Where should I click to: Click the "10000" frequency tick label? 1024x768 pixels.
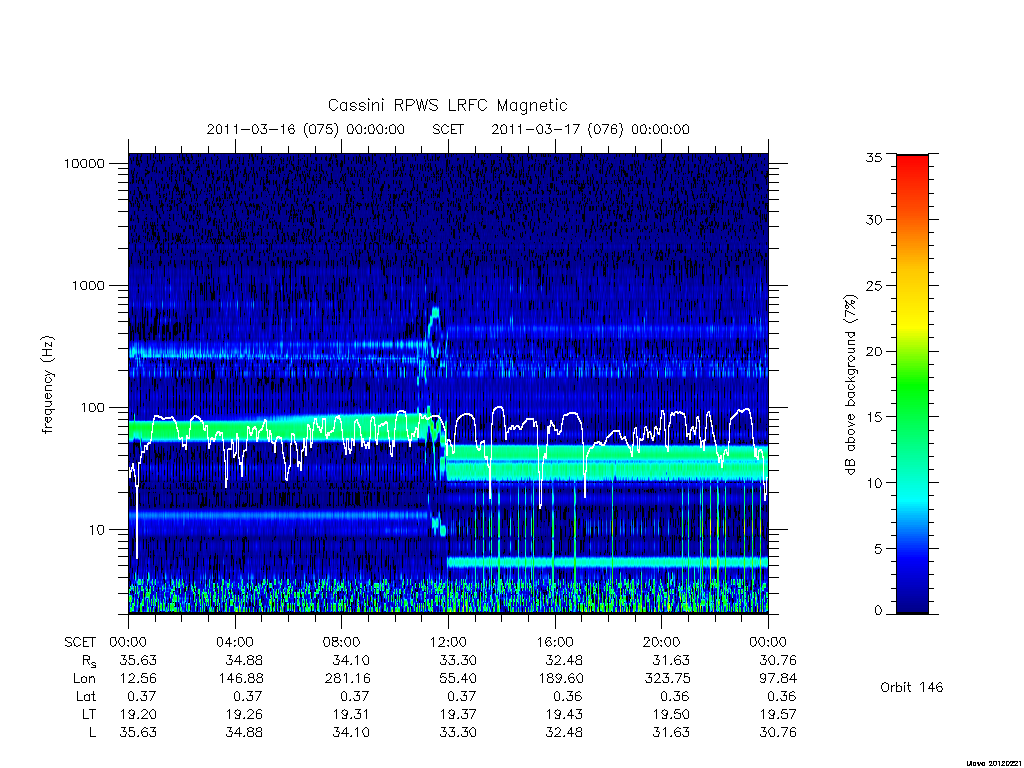[x=84, y=163]
